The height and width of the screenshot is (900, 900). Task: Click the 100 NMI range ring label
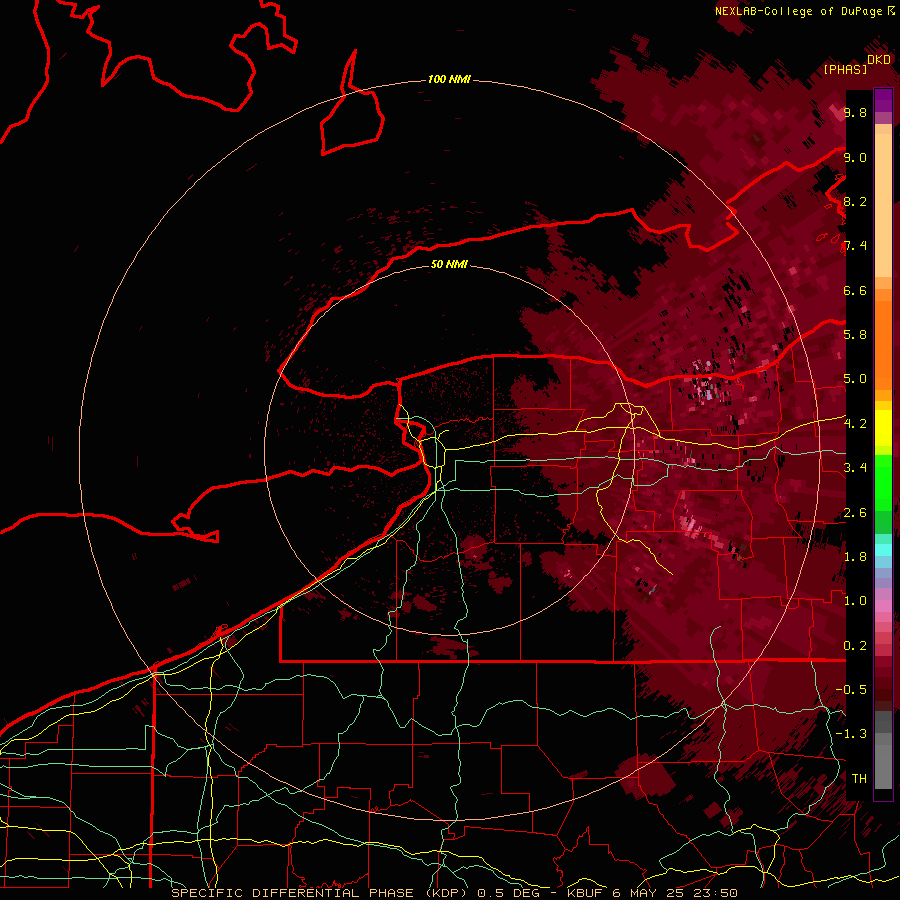click(x=449, y=79)
